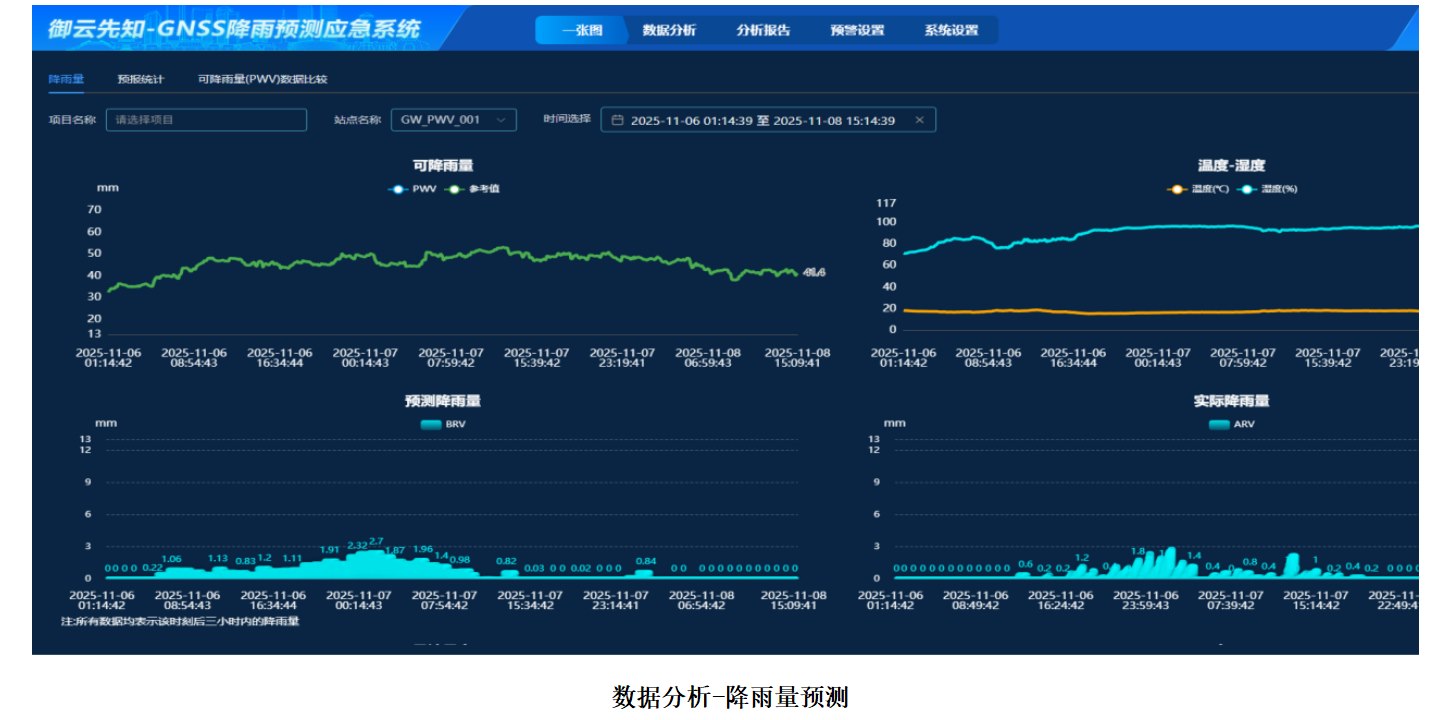The image size is (1436, 720).
Task: Open the 预警设置 page
Action: point(857,30)
